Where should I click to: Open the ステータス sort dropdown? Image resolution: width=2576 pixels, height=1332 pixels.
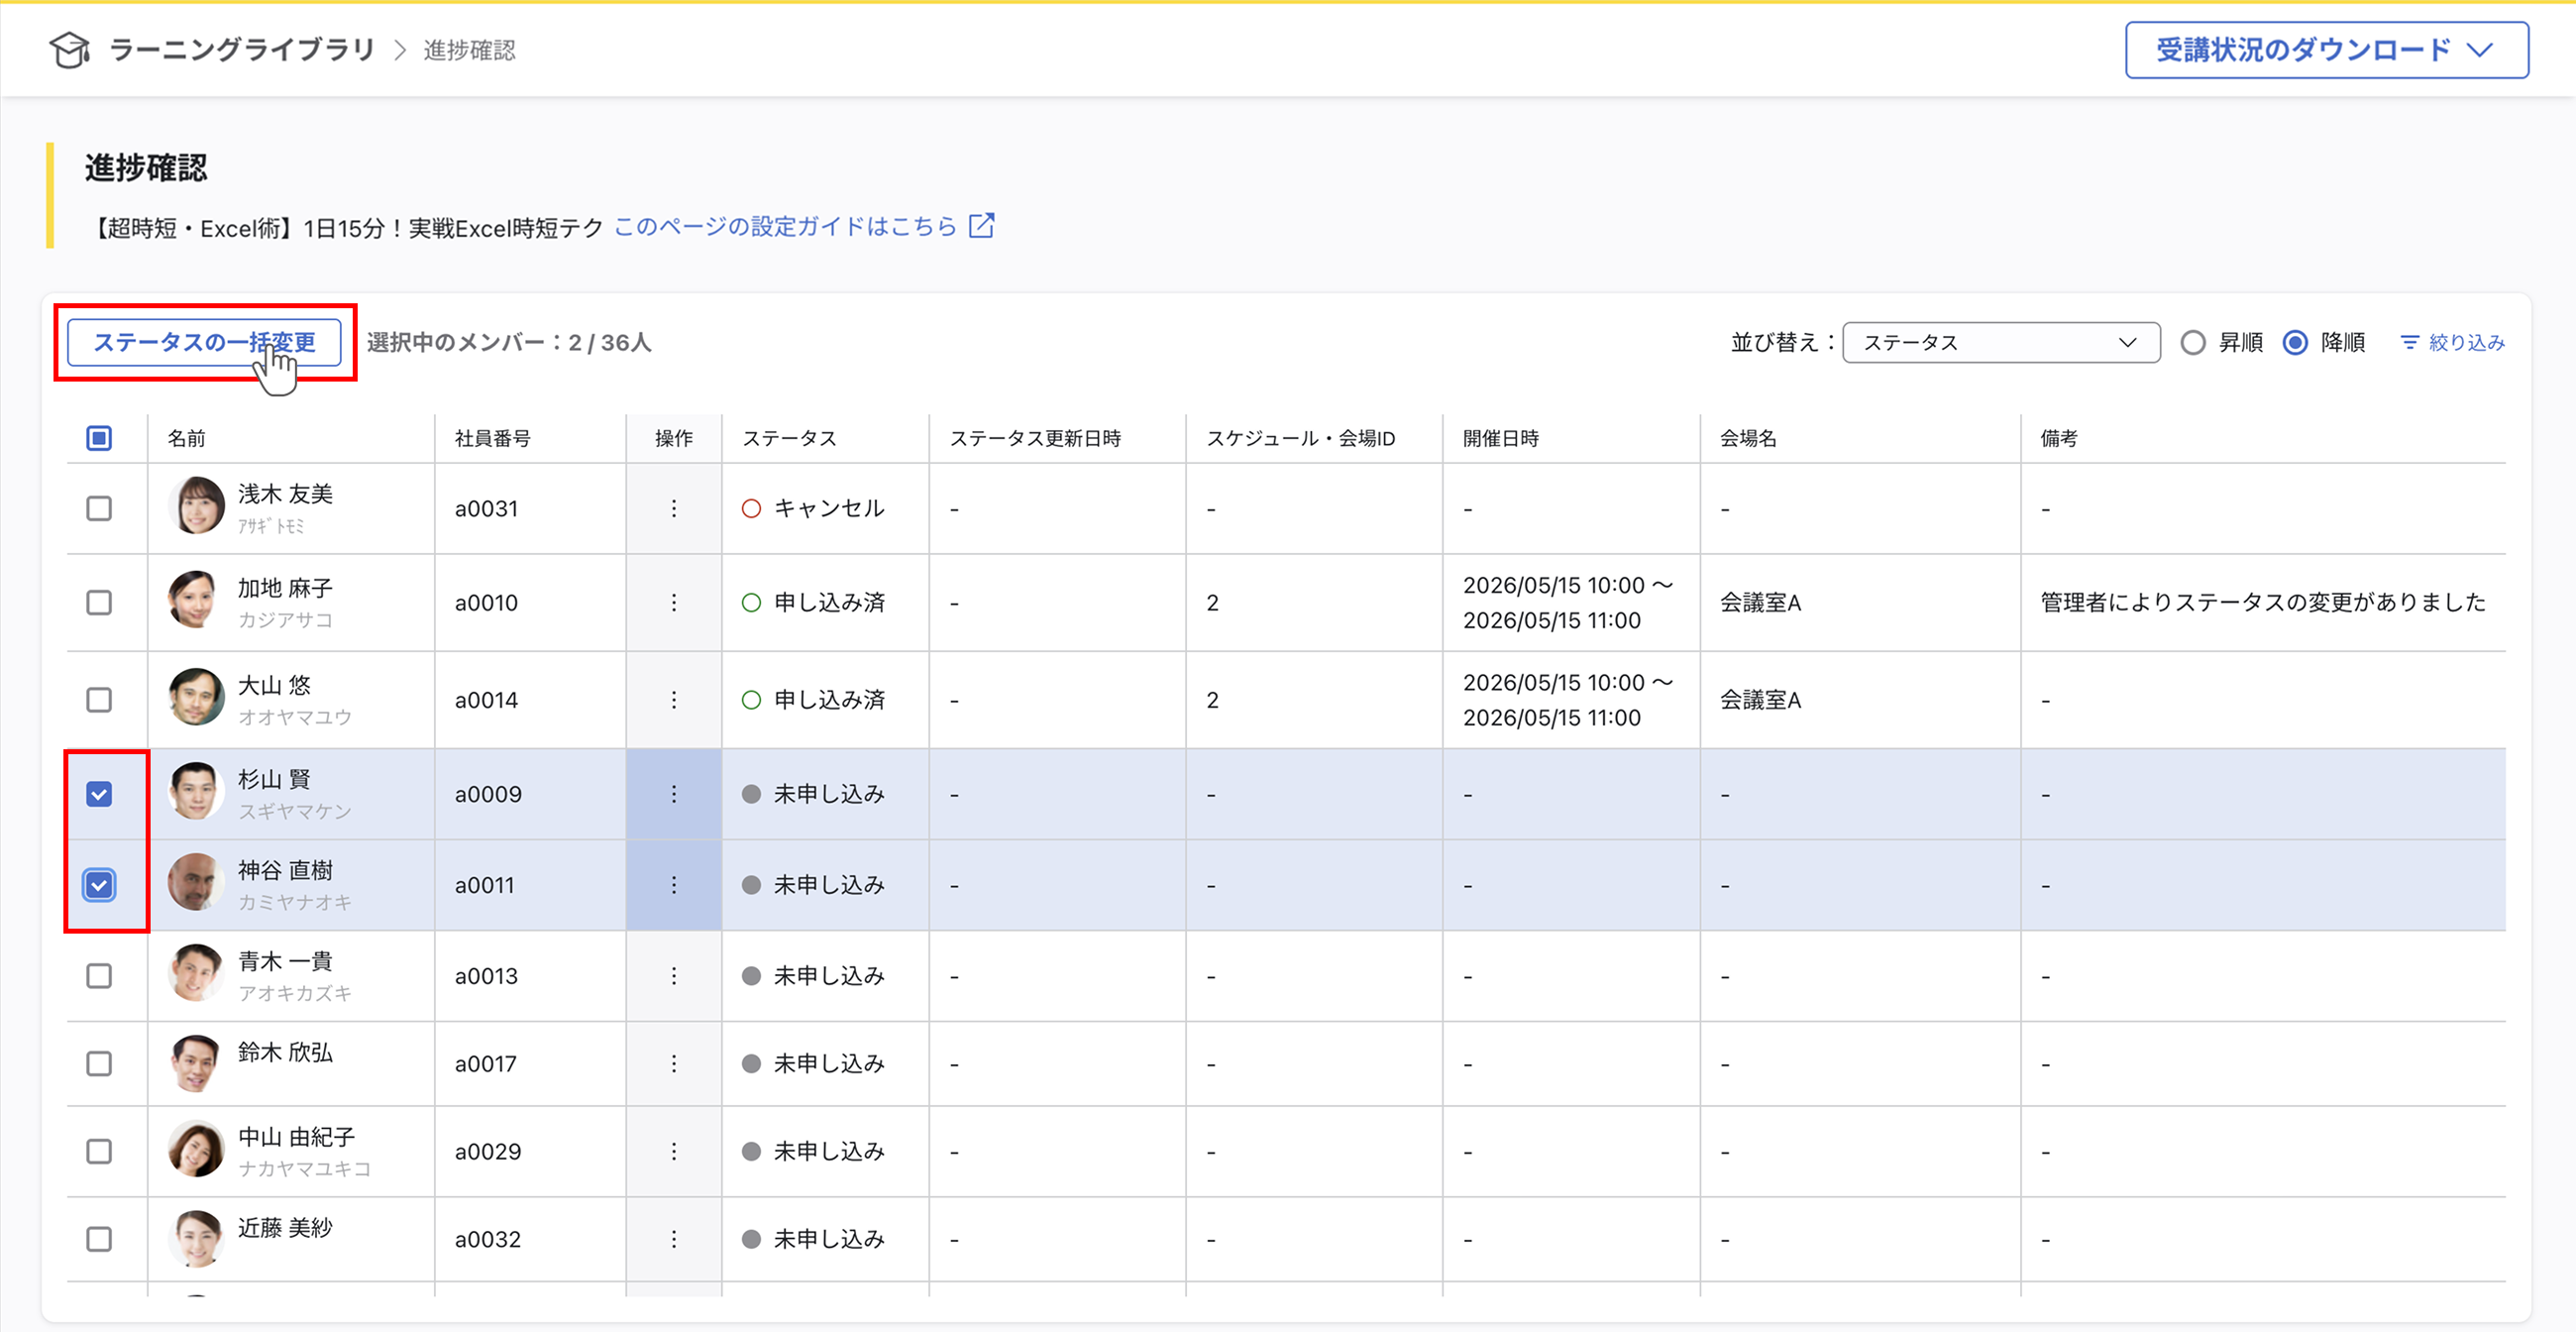pos(2000,341)
